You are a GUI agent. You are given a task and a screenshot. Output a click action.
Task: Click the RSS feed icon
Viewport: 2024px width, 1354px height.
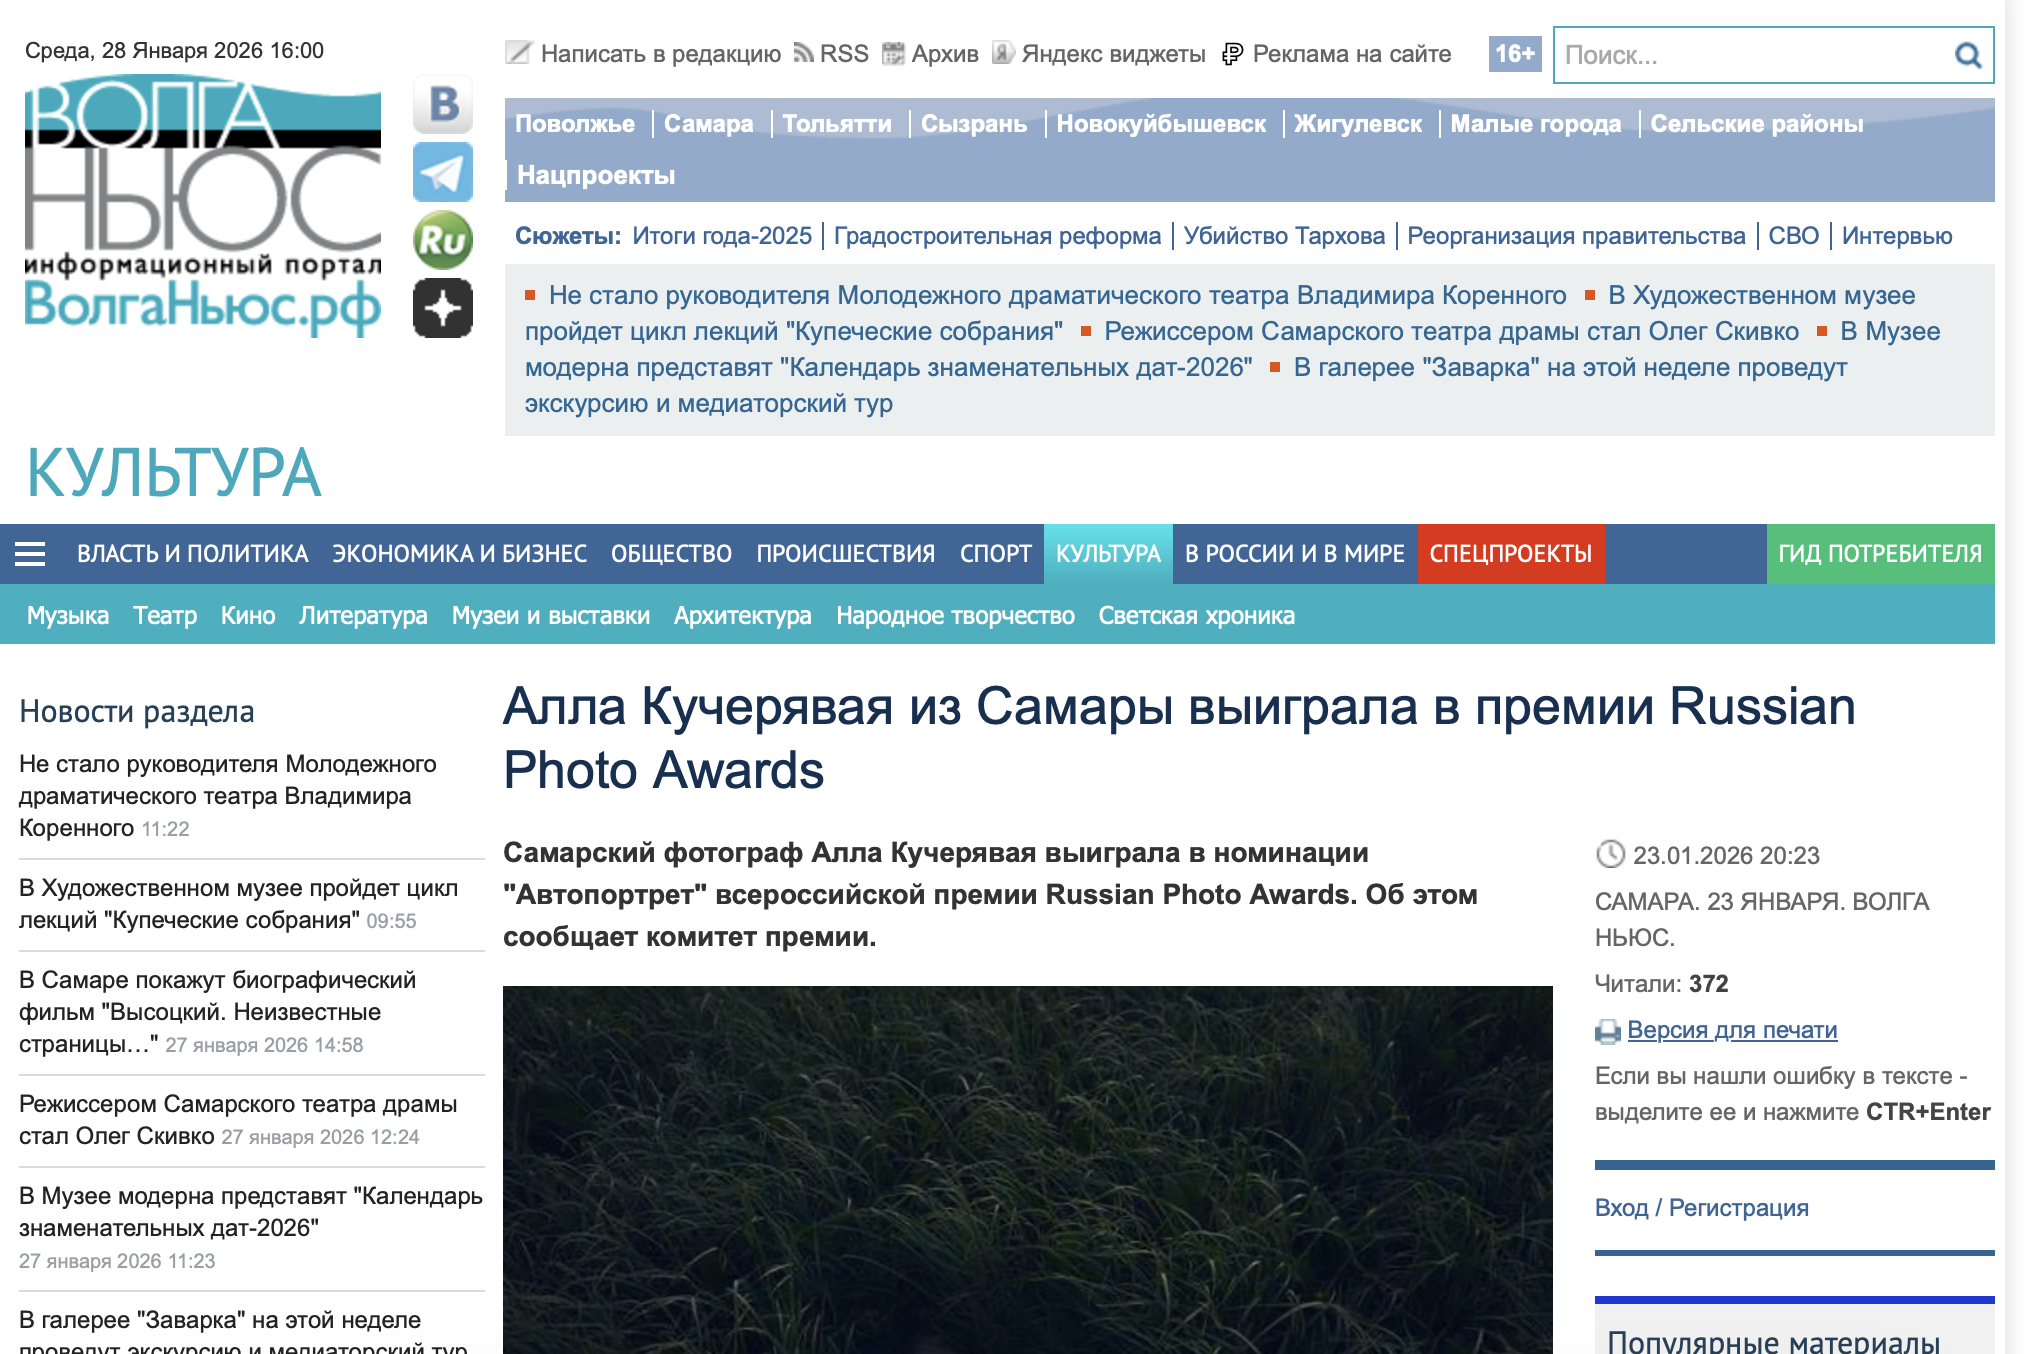tap(803, 53)
